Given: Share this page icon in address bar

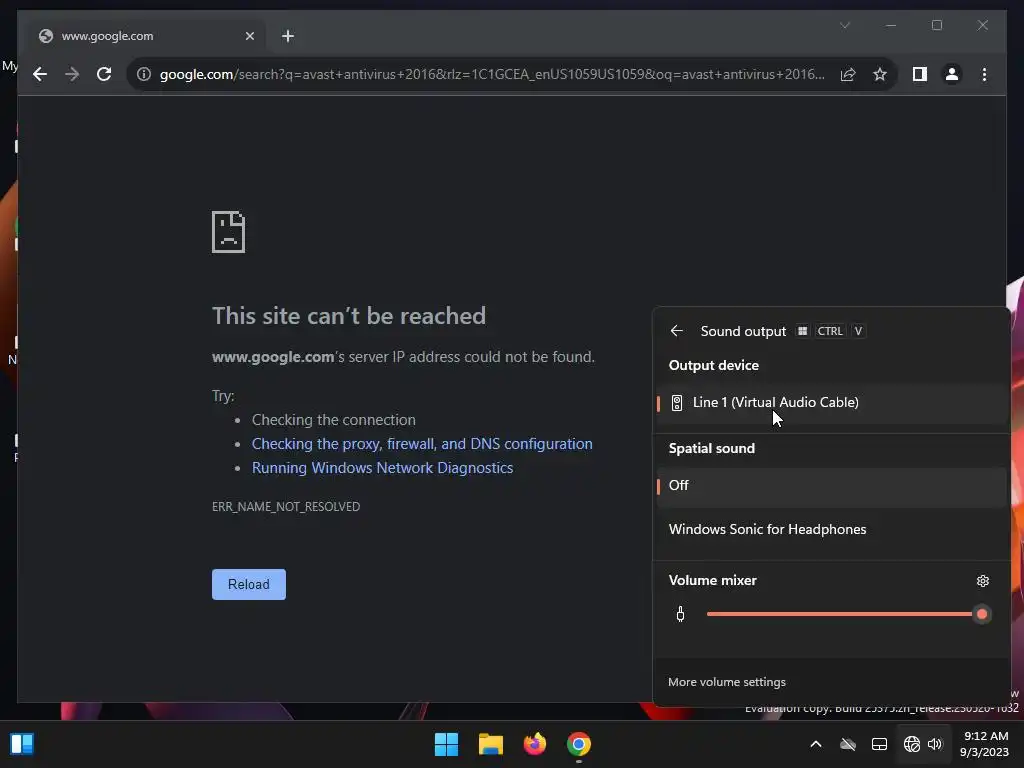Looking at the screenshot, I should [848, 74].
